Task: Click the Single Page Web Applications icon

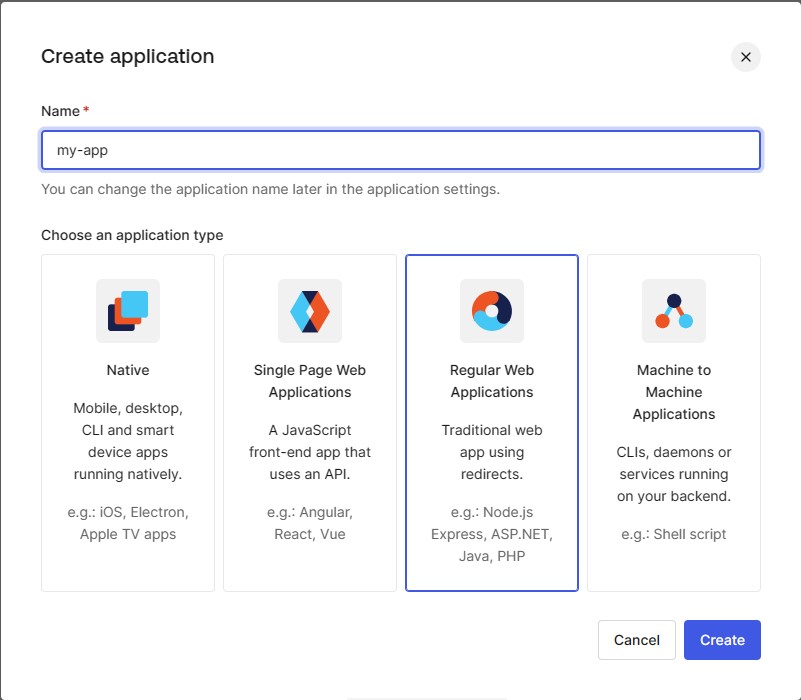Action: (310, 311)
